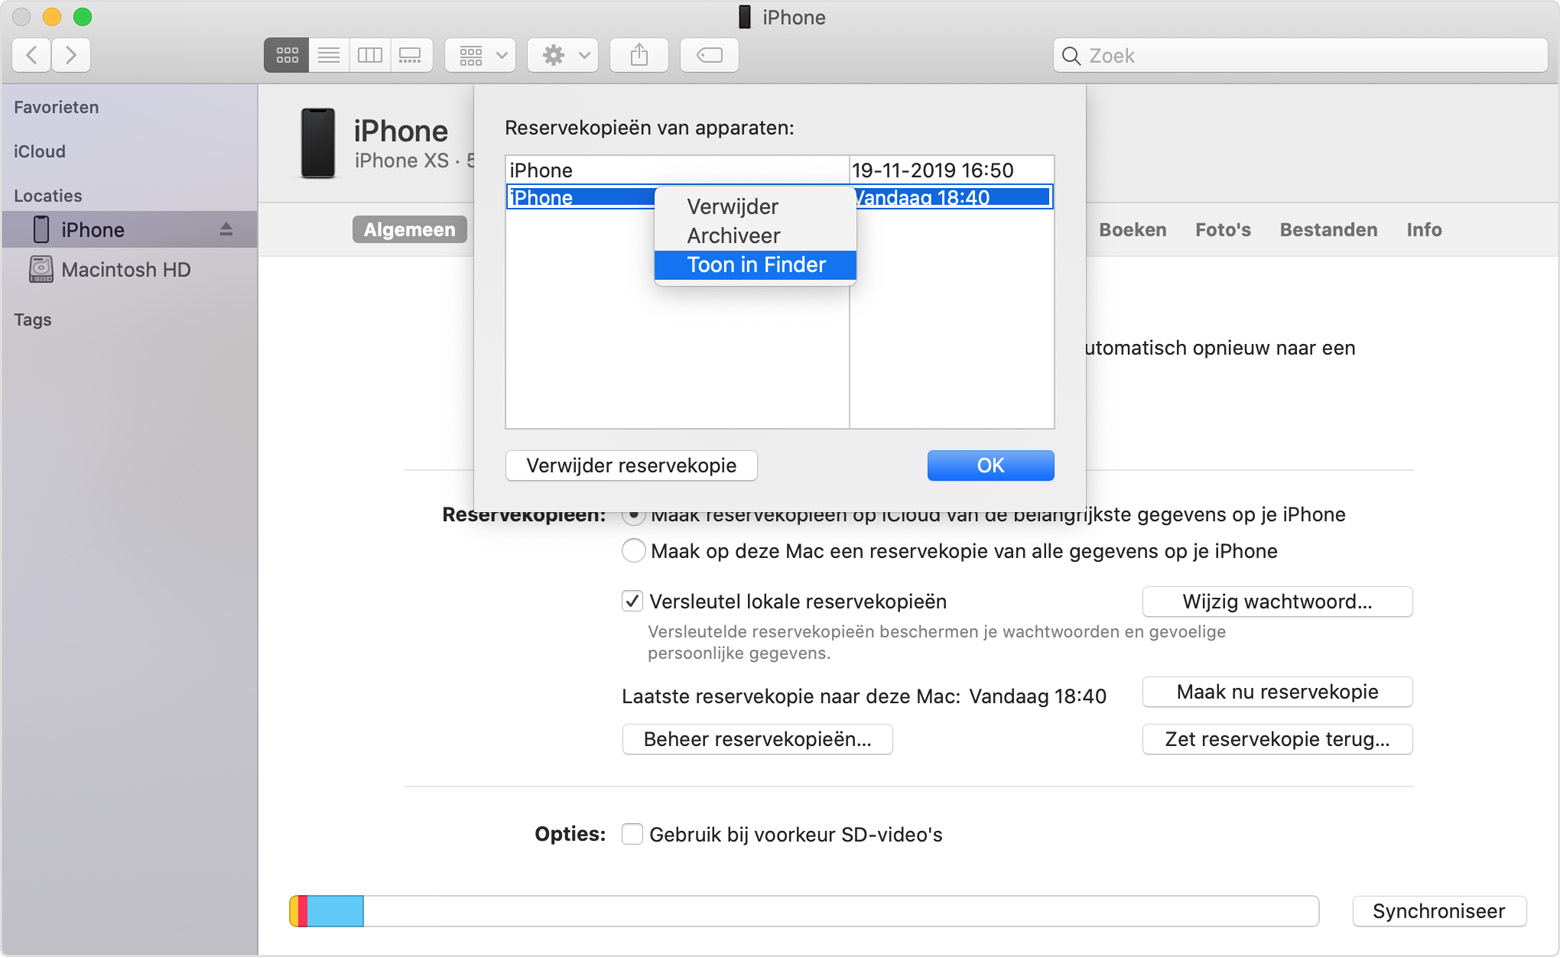
Task: Open the group-by dropdown in toolbar
Action: coord(481,55)
